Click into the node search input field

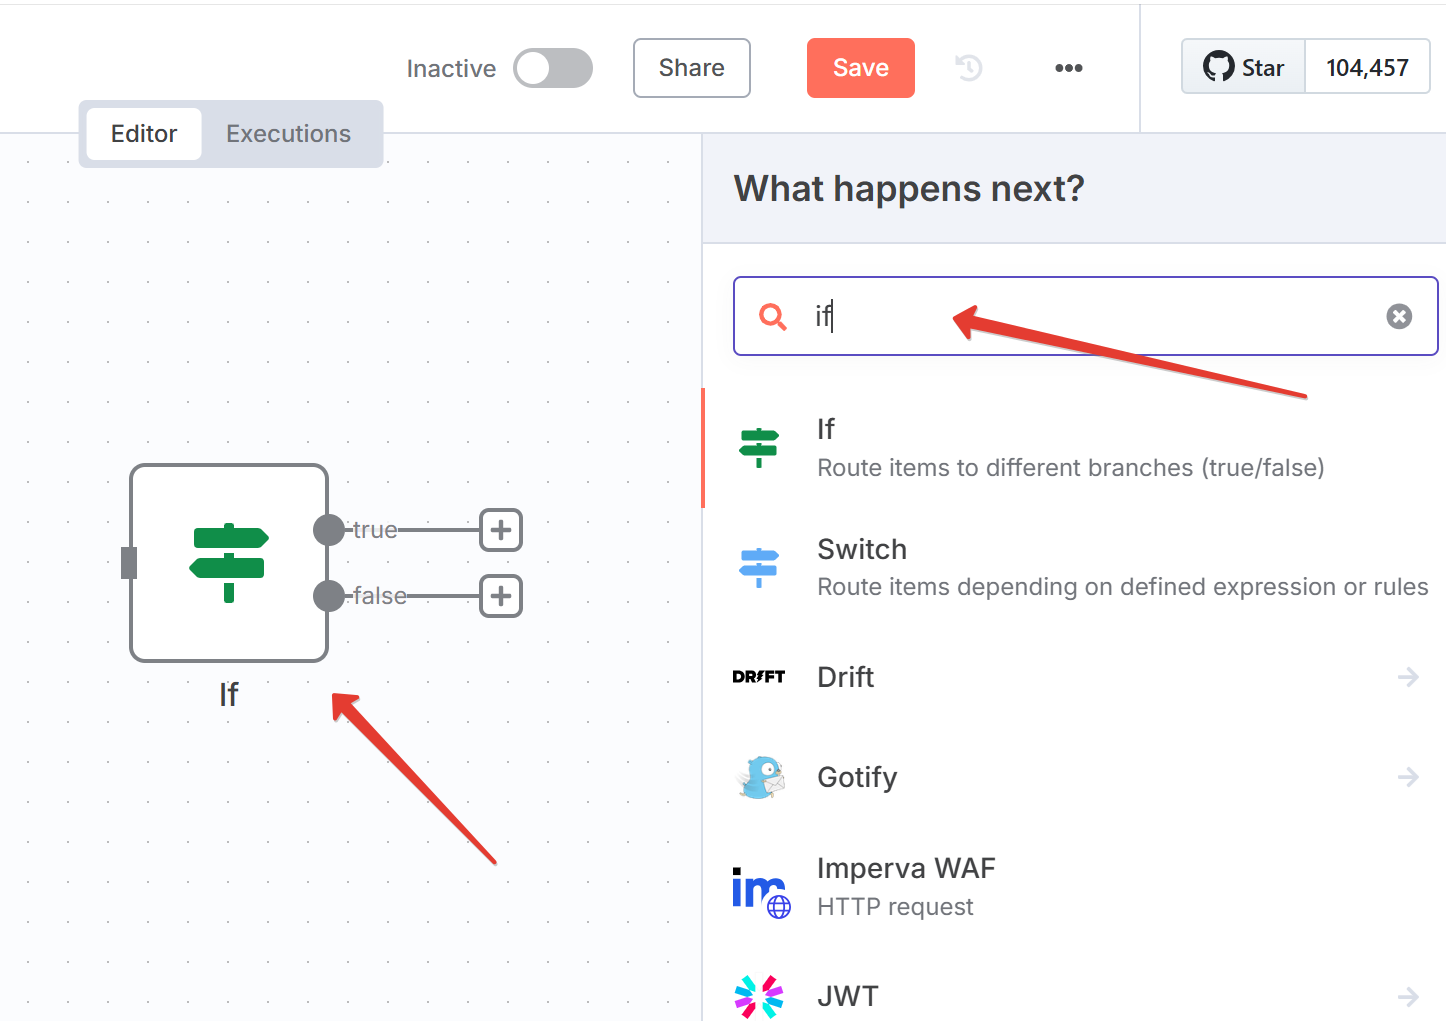click(x=1086, y=316)
